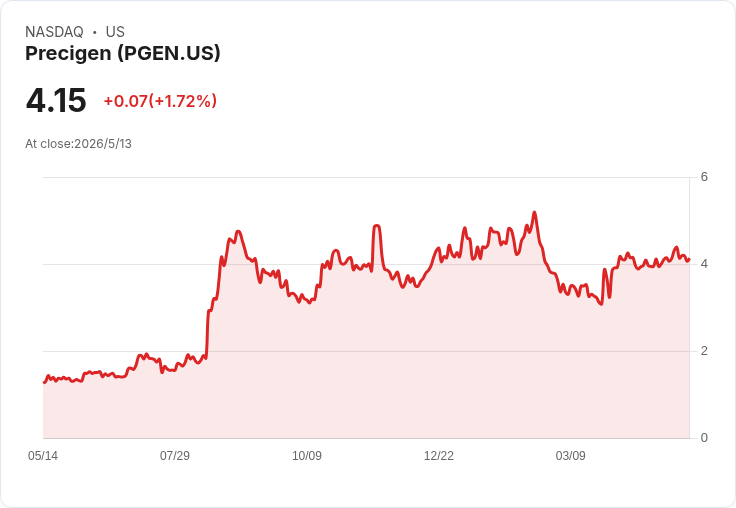
Task: Click the y-axis value 2 label
Action: (x=704, y=351)
